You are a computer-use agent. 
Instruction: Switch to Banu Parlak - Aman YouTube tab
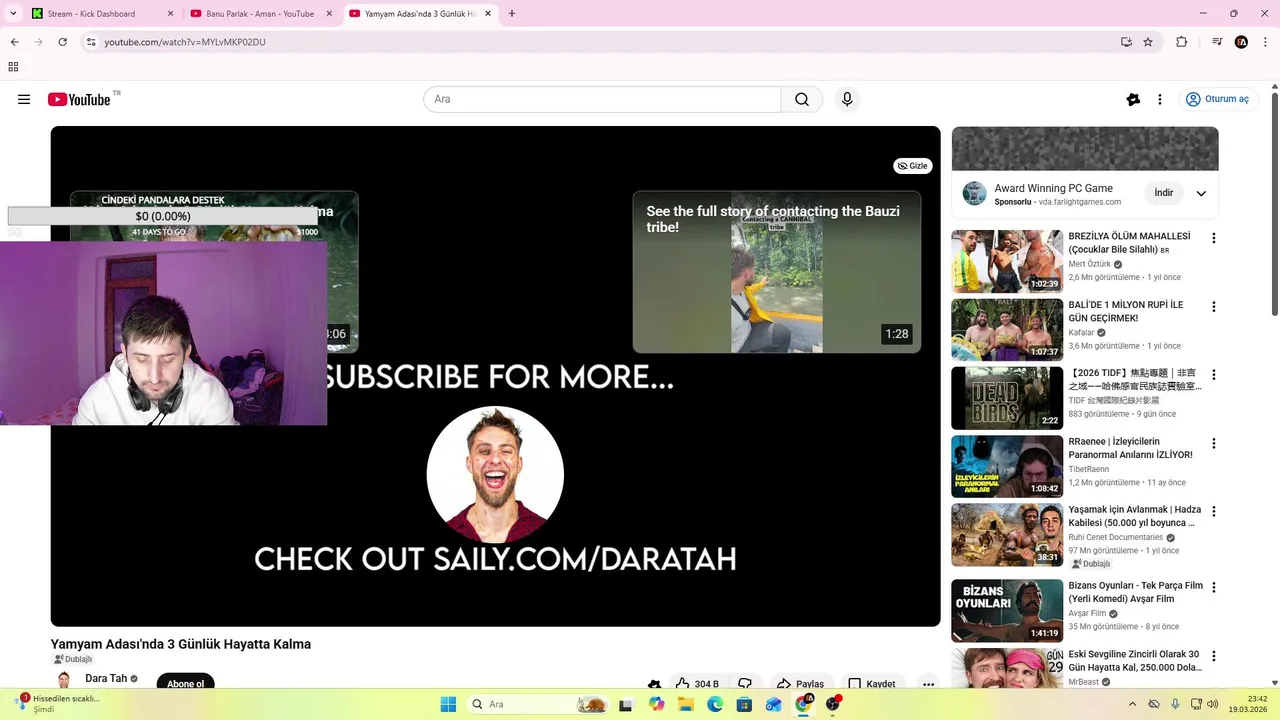point(260,14)
